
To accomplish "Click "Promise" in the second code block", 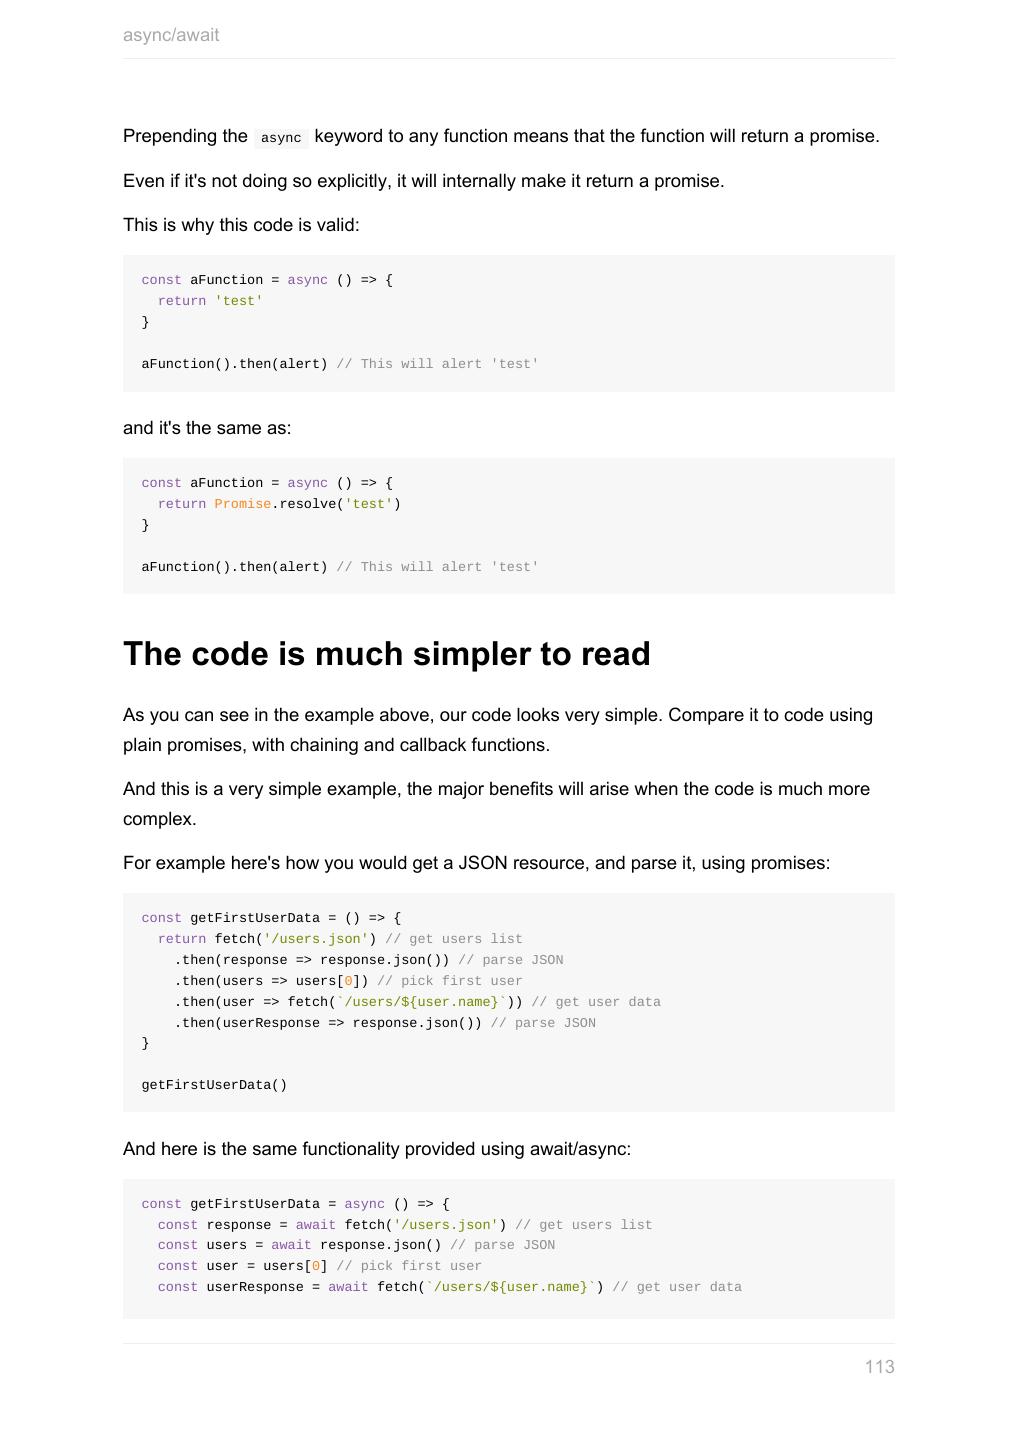I will point(242,504).
